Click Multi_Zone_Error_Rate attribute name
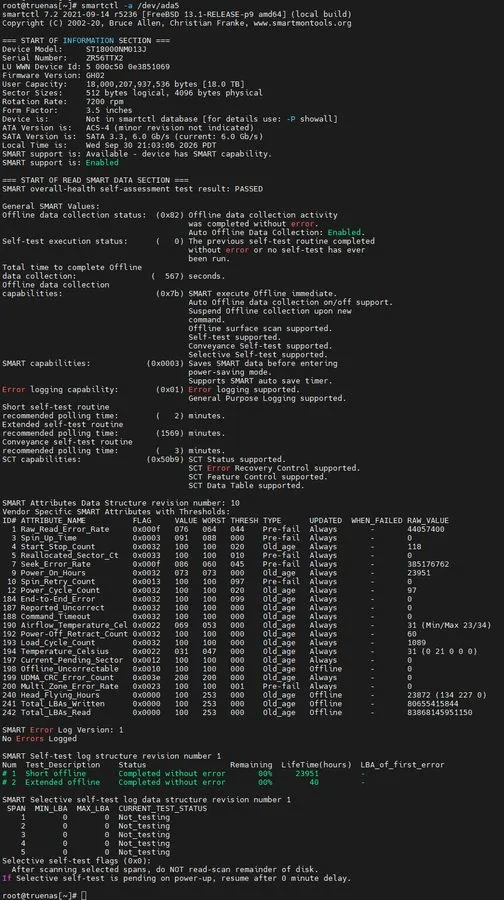Screen dimensions: 504x900 [69, 686]
